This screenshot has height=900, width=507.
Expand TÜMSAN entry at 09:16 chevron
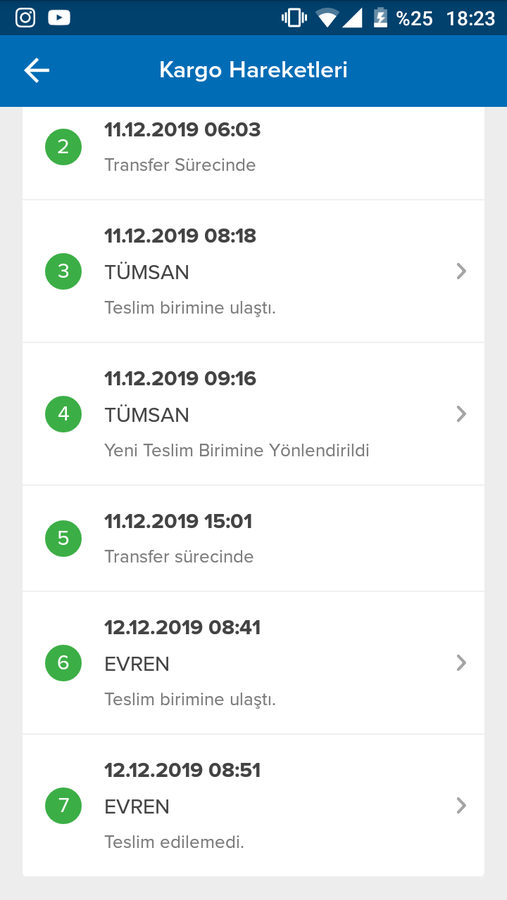pyautogui.click(x=461, y=414)
